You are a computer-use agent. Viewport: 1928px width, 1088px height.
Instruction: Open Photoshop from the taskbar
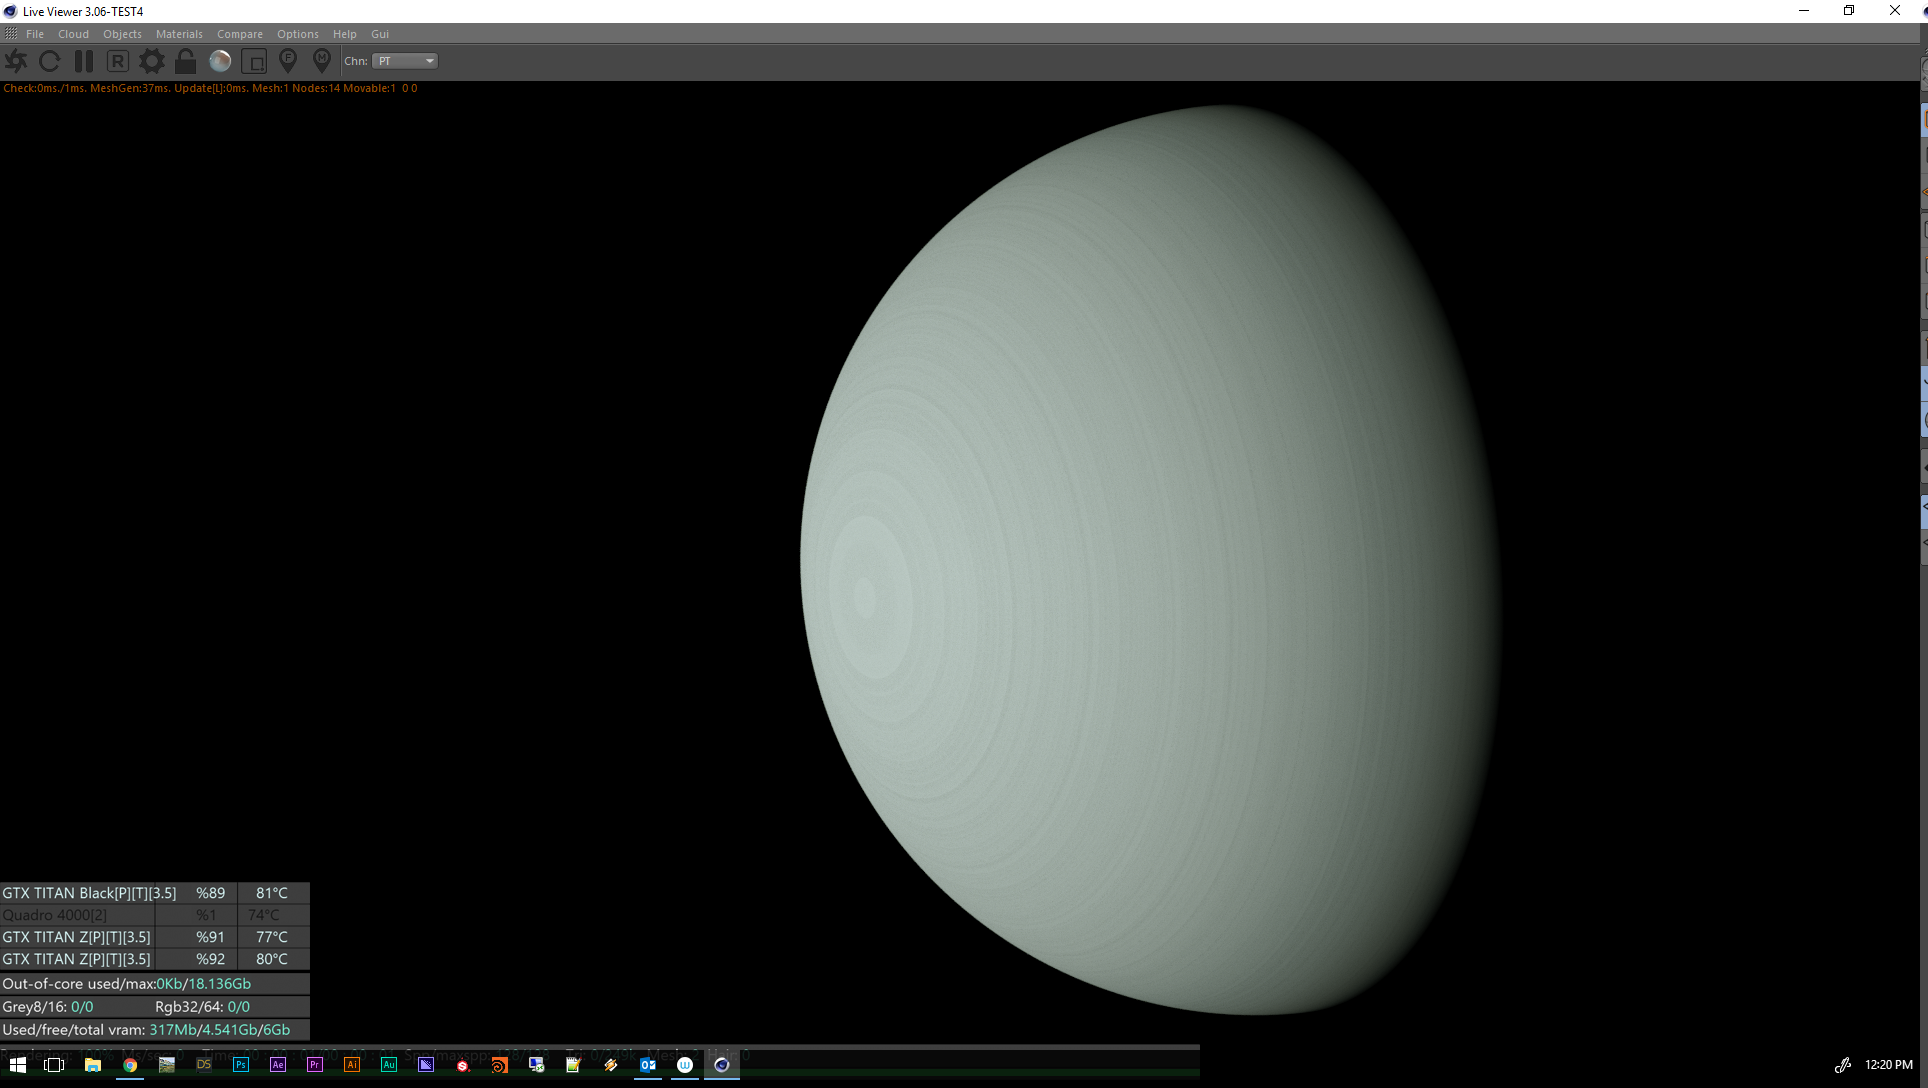pyautogui.click(x=241, y=1065)
